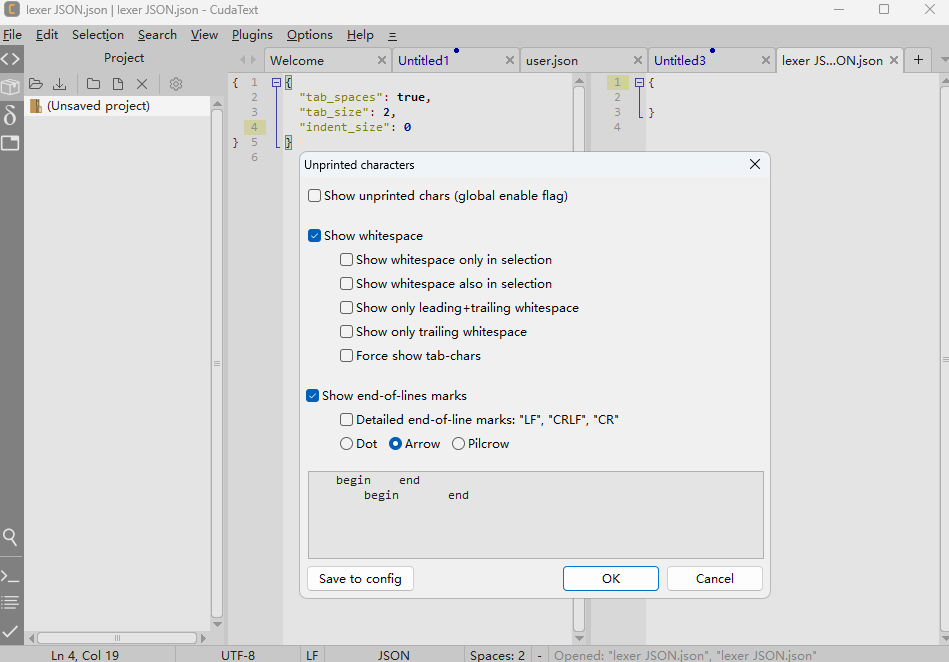Click the Open project folder icon
Viewport: 949px width, 662px height.
36,84
